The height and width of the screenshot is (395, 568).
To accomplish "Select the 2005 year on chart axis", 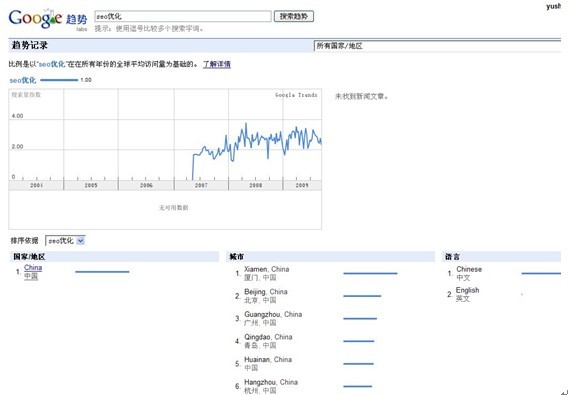I will click(91, 185).
